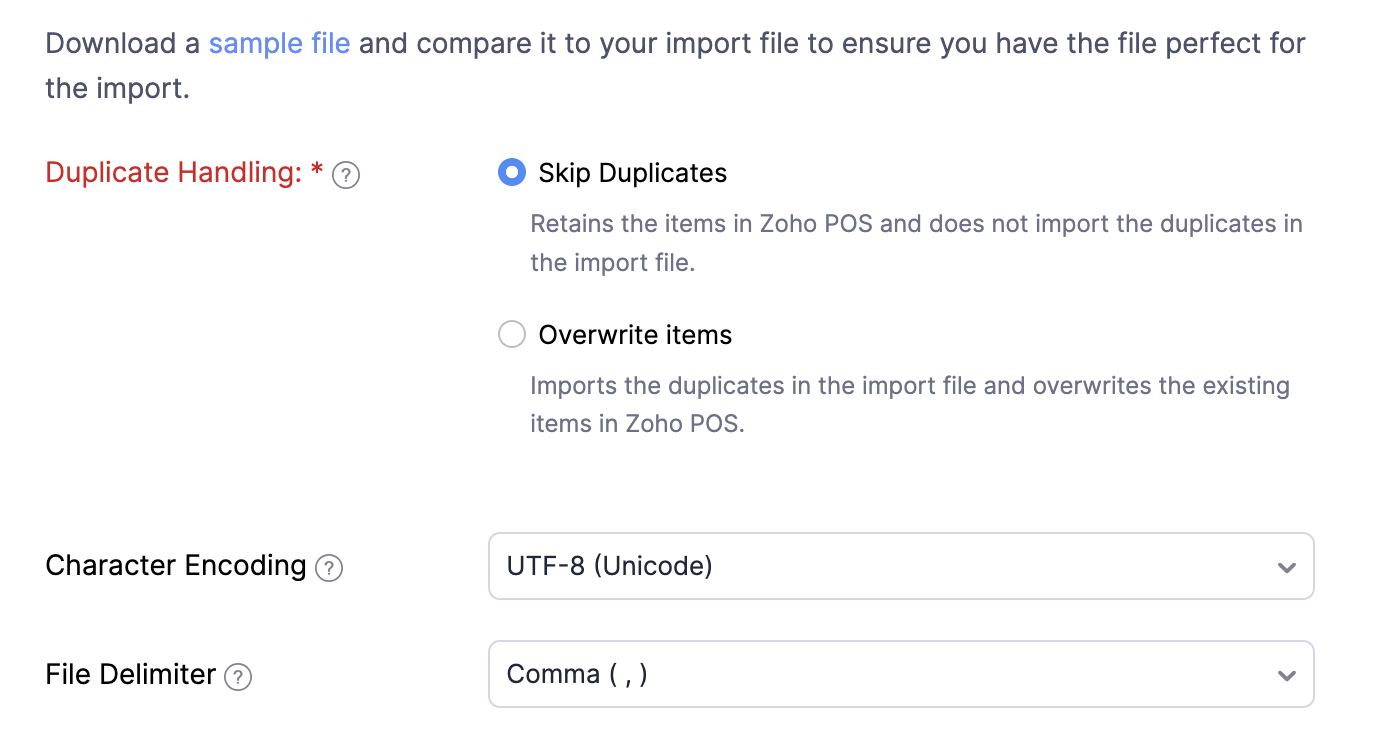
Task: Click the chevron arrow in Character Encoding field
Action: point(1286,567)
